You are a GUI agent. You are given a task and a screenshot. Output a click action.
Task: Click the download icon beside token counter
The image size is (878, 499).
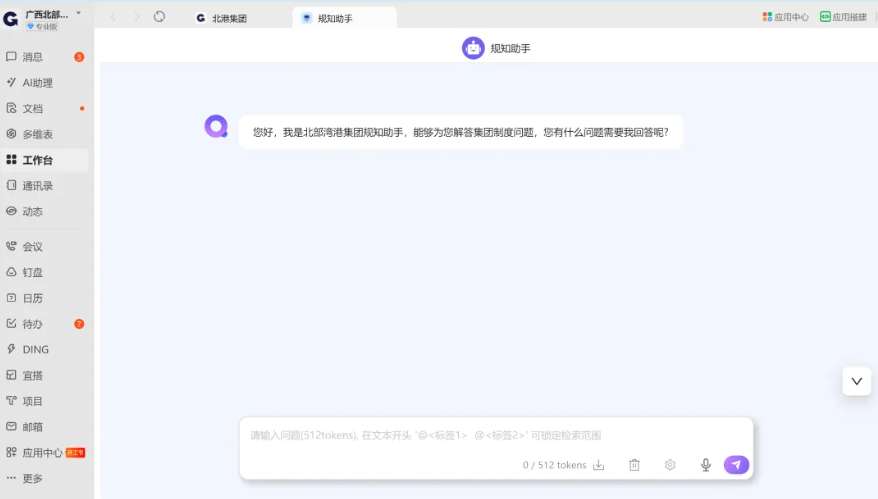click(599, 465)
